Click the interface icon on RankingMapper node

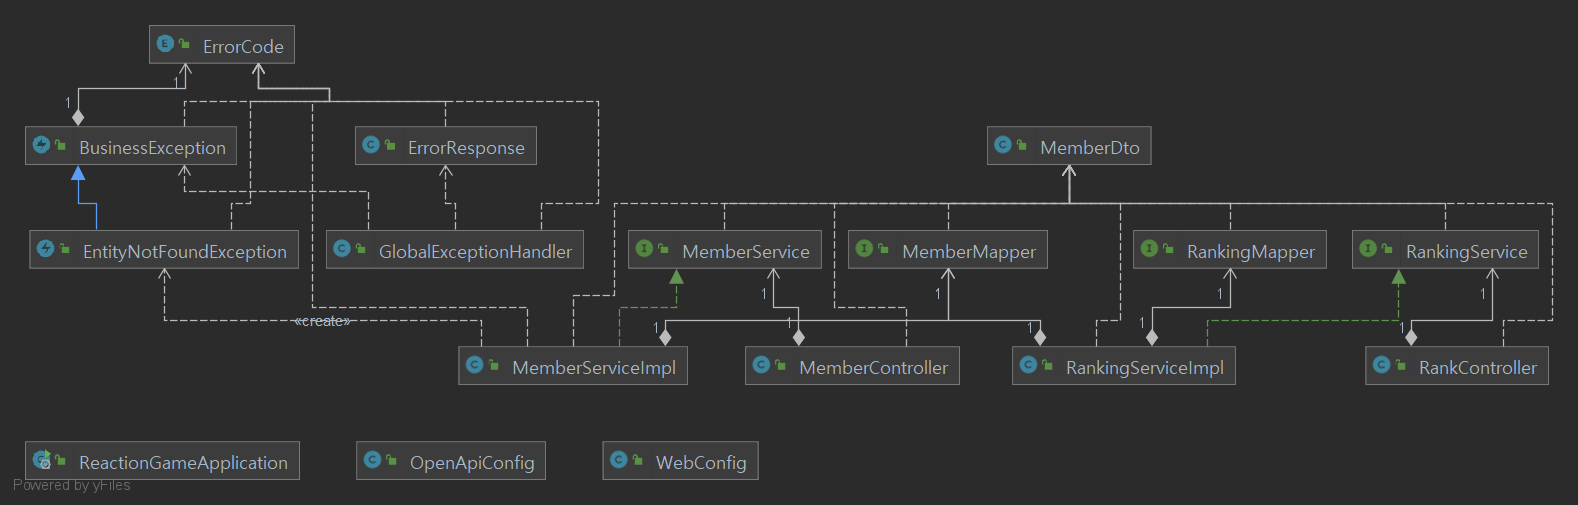(x=1149, y=249)
